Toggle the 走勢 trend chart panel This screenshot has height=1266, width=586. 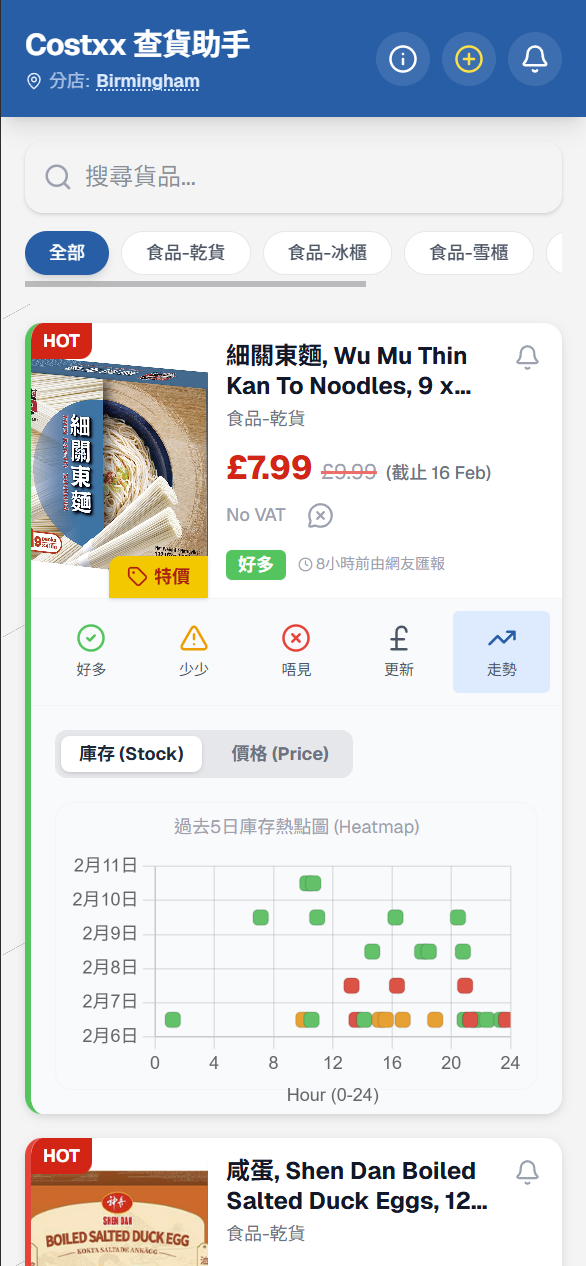pos(501,652)
